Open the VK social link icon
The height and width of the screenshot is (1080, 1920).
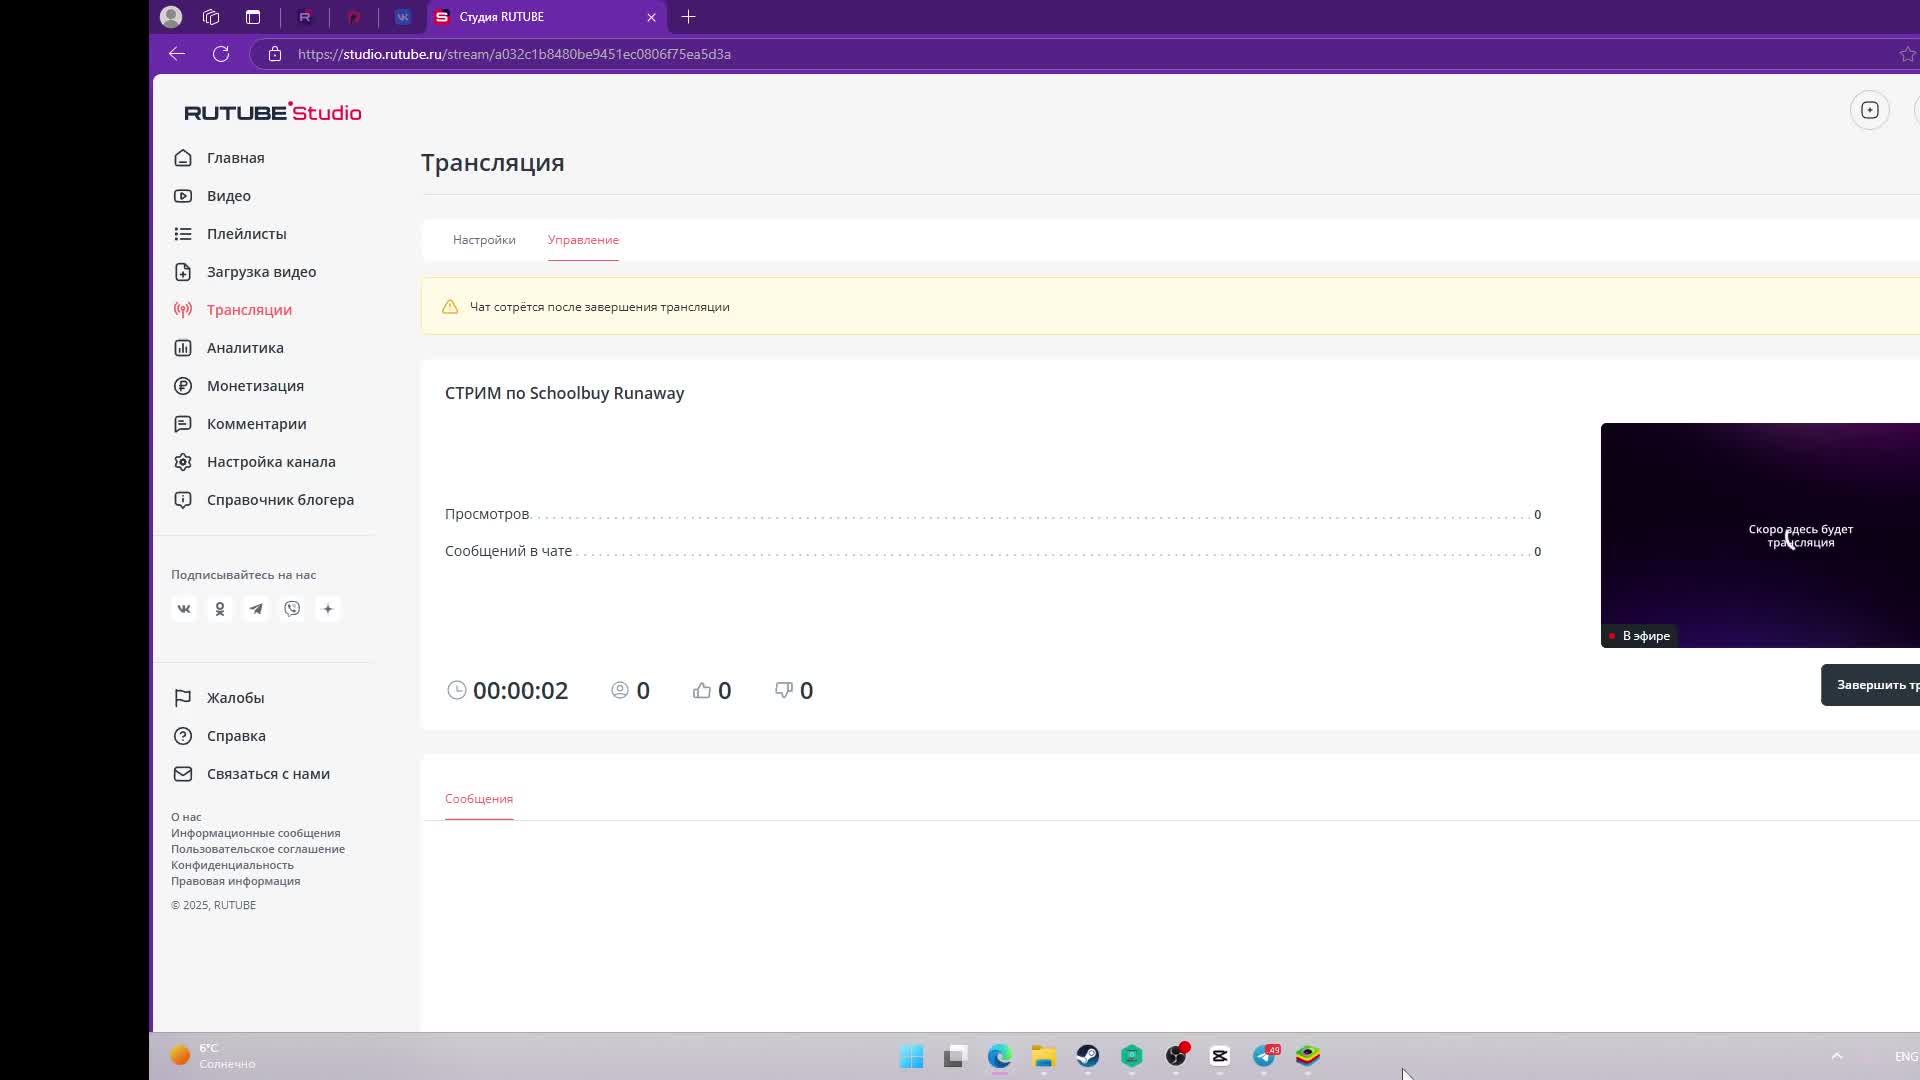pyautogui.click(x=184, y=608)
